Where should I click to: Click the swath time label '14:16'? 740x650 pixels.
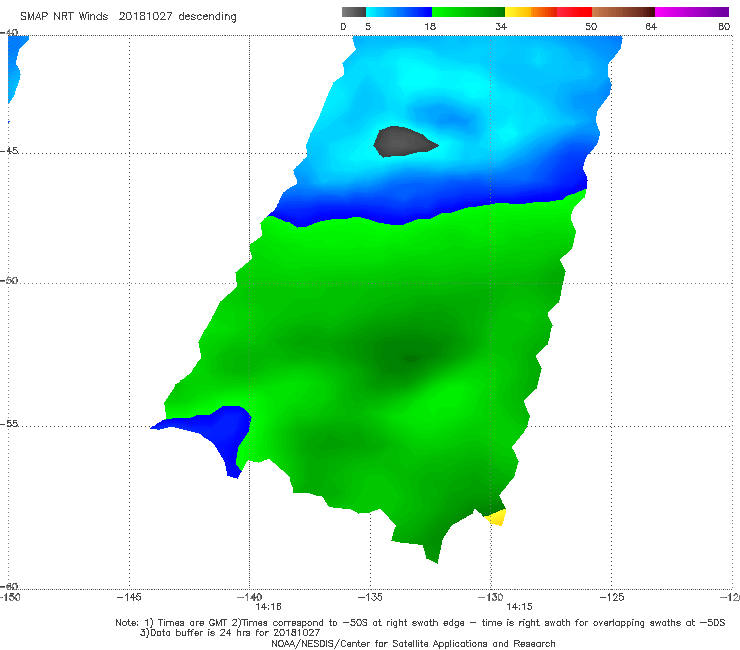point(269,607)
